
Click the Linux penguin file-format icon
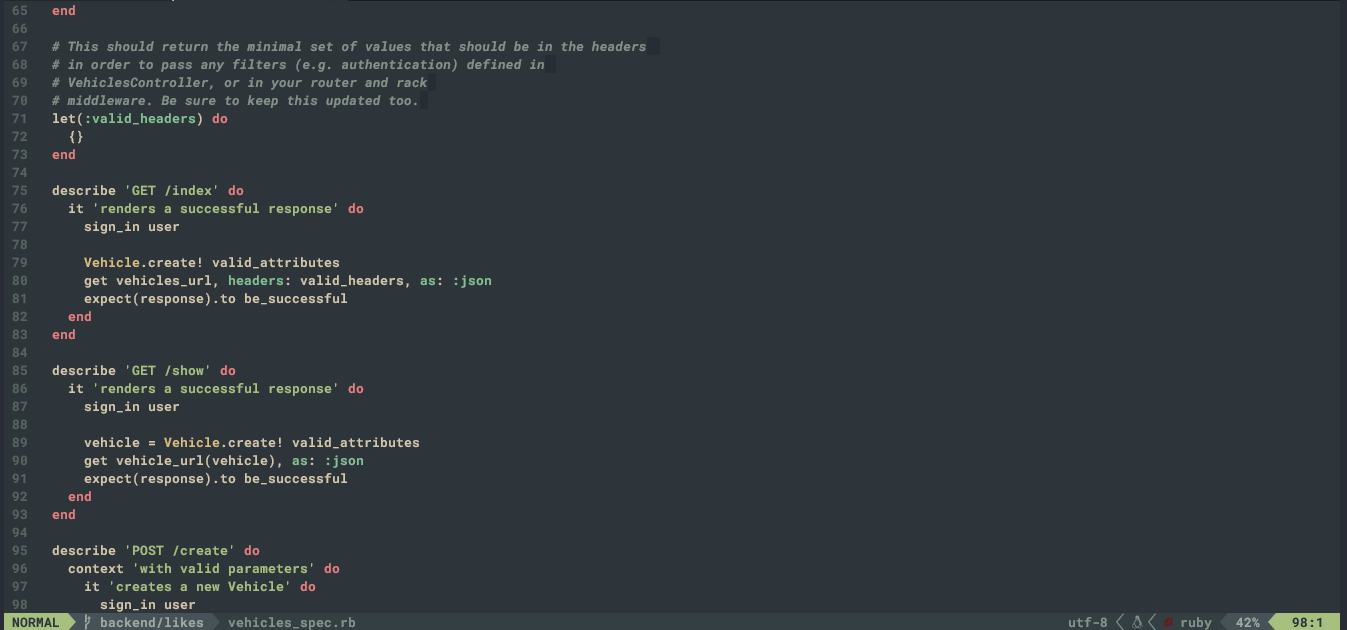pos(1137,622)
